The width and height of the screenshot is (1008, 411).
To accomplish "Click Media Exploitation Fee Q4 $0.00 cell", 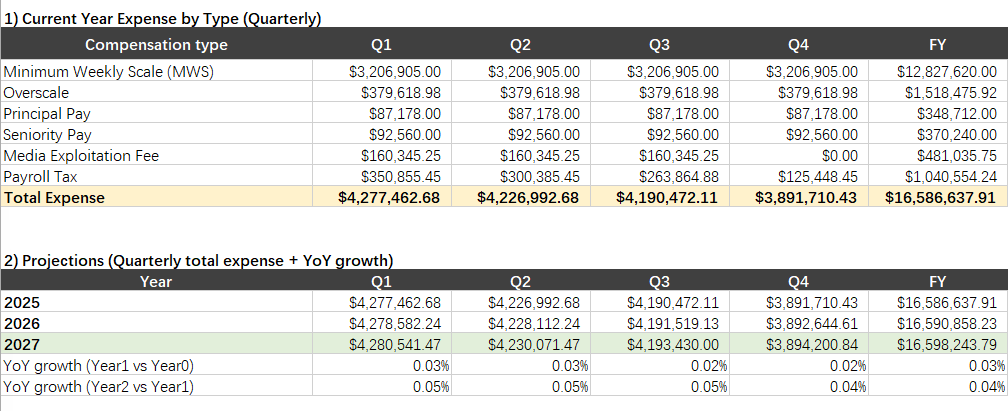I will pyautogui.click(x=798, y=156).
